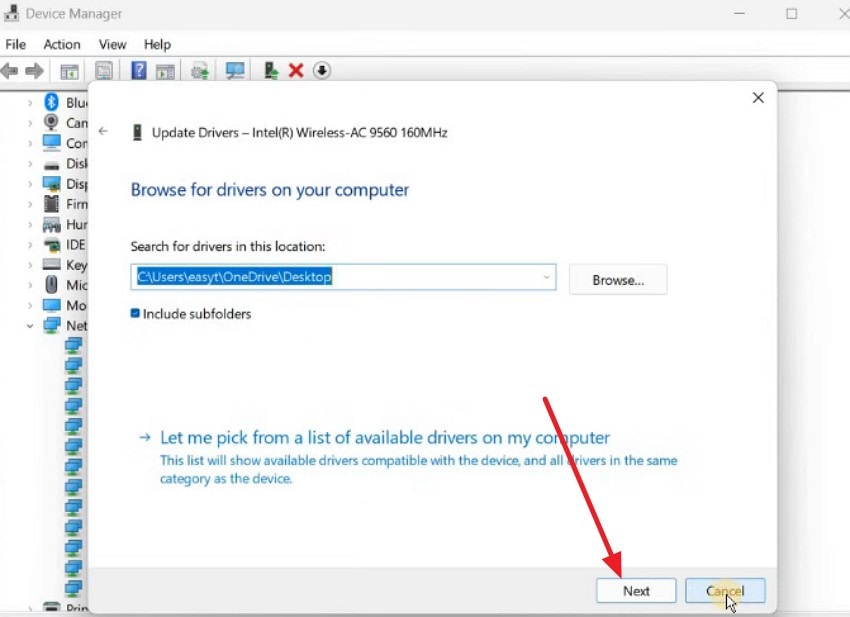Click the red X Uninstall device icon
850x617 pixels.
click(296, 70)
